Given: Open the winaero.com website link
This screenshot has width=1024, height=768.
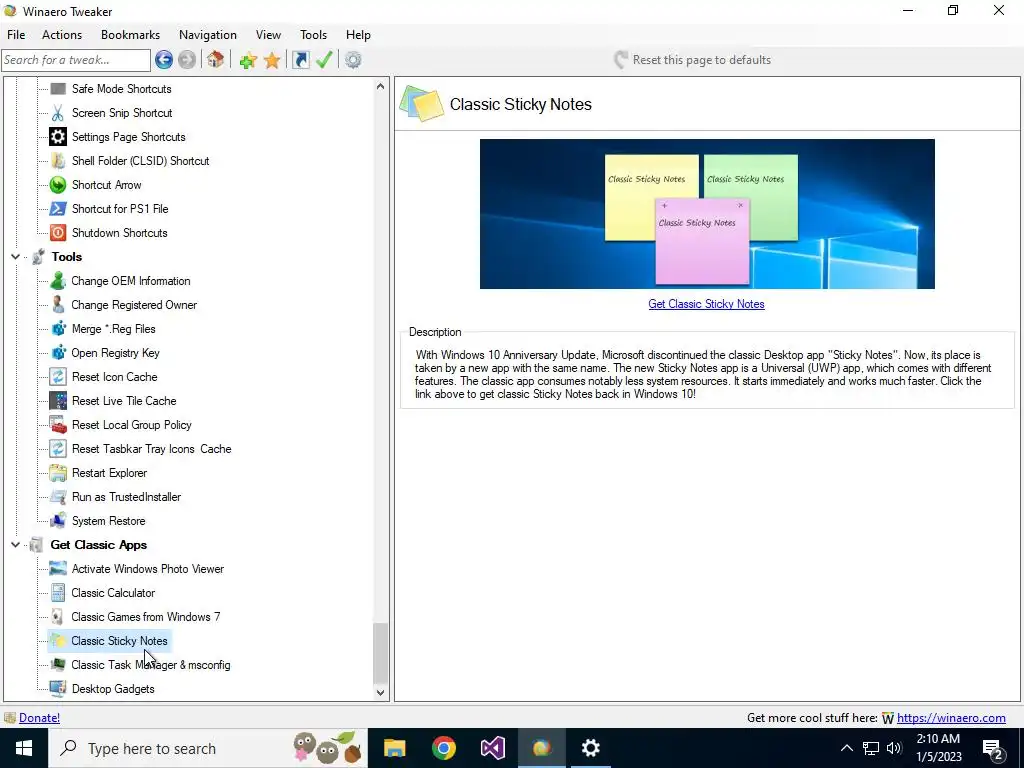Looking at the screenshot, I should point(951,718).
